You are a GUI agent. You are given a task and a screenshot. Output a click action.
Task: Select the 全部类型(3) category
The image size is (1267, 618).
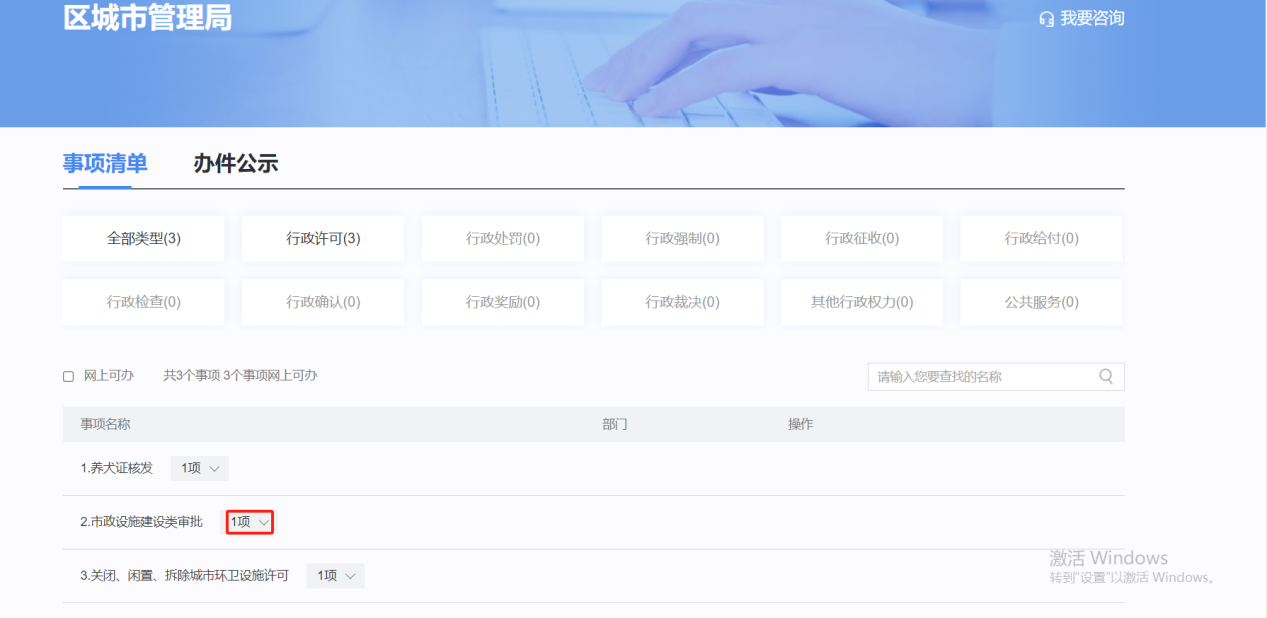tap(143, 238)
